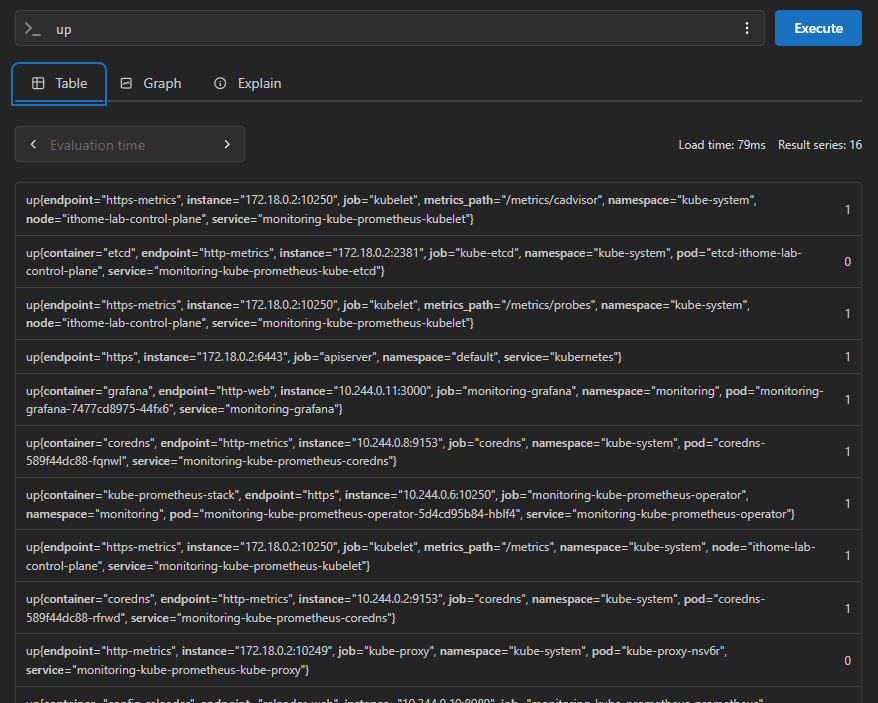Click the Result series: 16 text
The width and height of the screenshot is (878, 703).
[820, 145]
